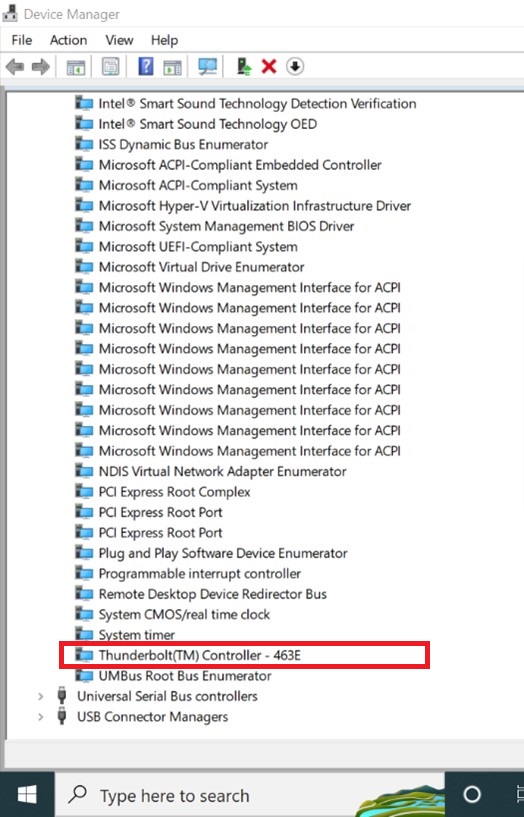The width and height of the screenshot is (524, 817).
Task: Open the Action menu
Action: (x=68, y=40)
